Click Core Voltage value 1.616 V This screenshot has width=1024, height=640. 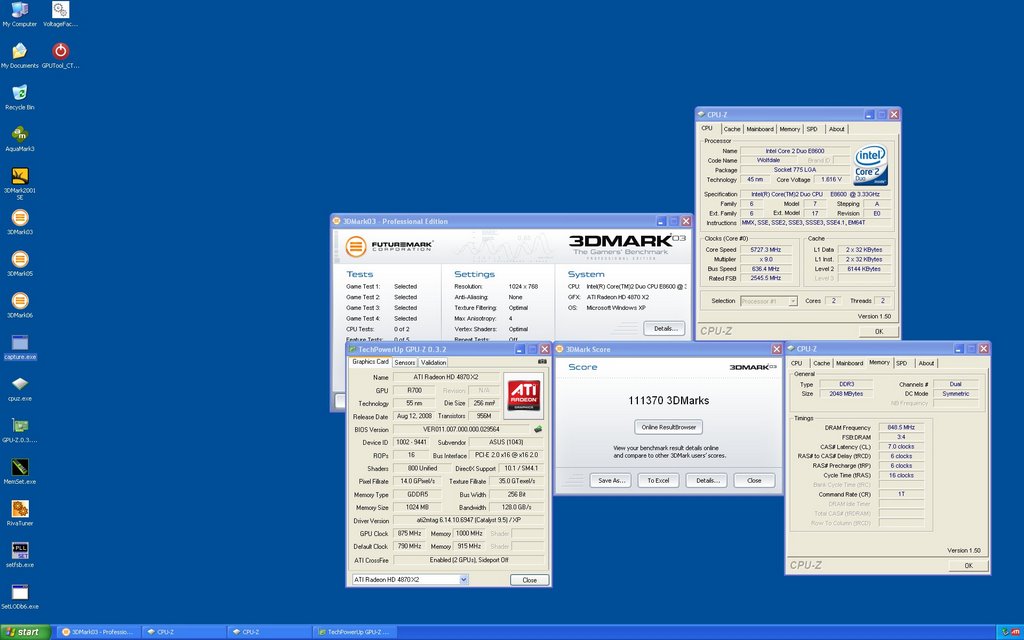(830, 180)
